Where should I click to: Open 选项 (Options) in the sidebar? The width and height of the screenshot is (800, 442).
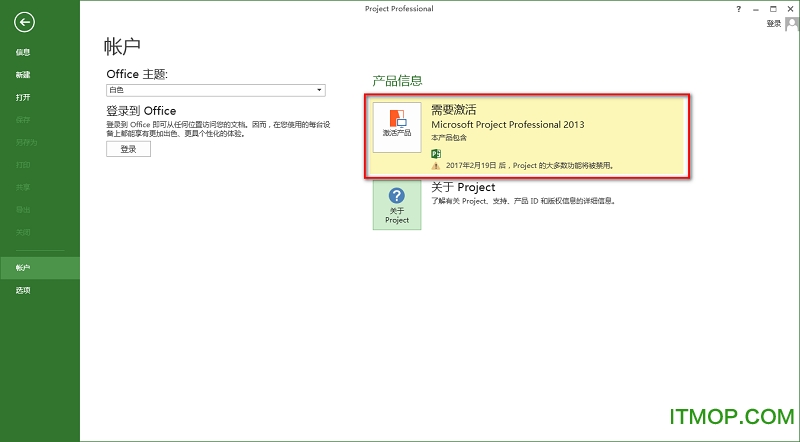pyautogui.click(x=23, y=290)
